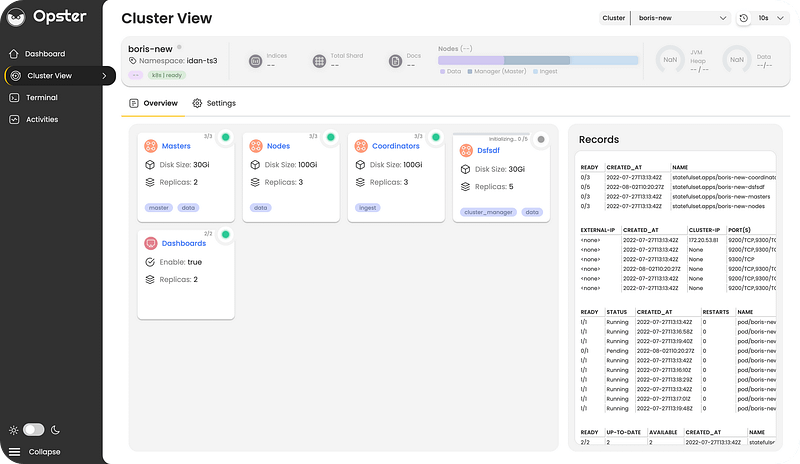Image resolution: width=800 pixels, height=464 pixels.
Task: Click the namespace tag icon
Action: click(x=133, y=61)
